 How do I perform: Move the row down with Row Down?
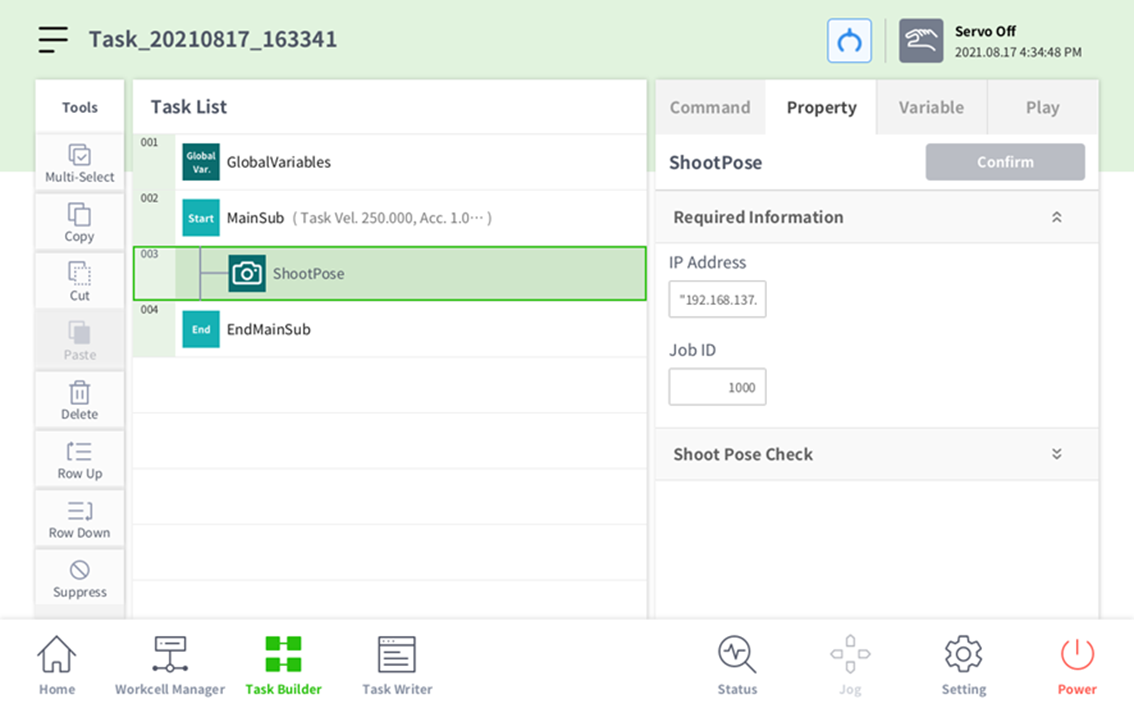pyautogui.click(x=80, y=519)
